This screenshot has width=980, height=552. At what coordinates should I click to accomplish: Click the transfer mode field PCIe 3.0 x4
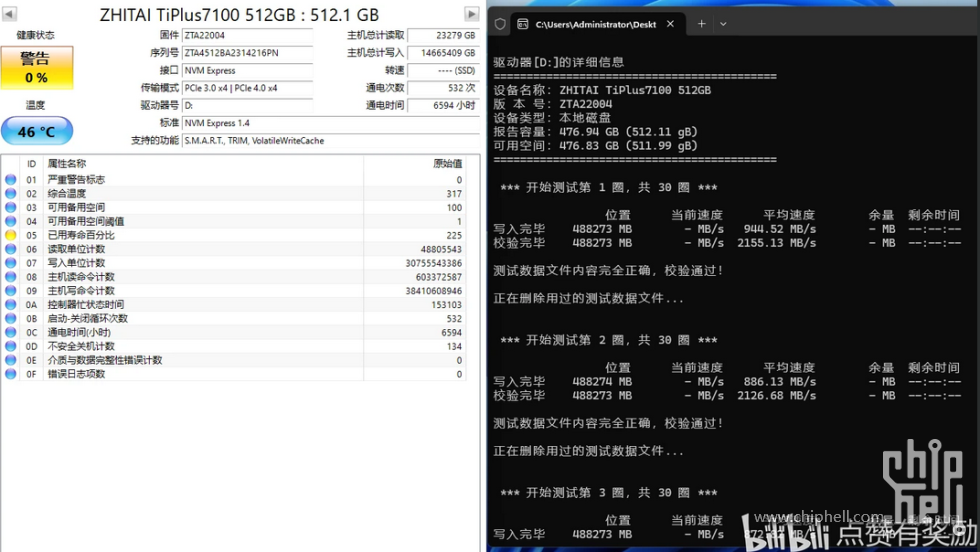(x=248, y=88)
